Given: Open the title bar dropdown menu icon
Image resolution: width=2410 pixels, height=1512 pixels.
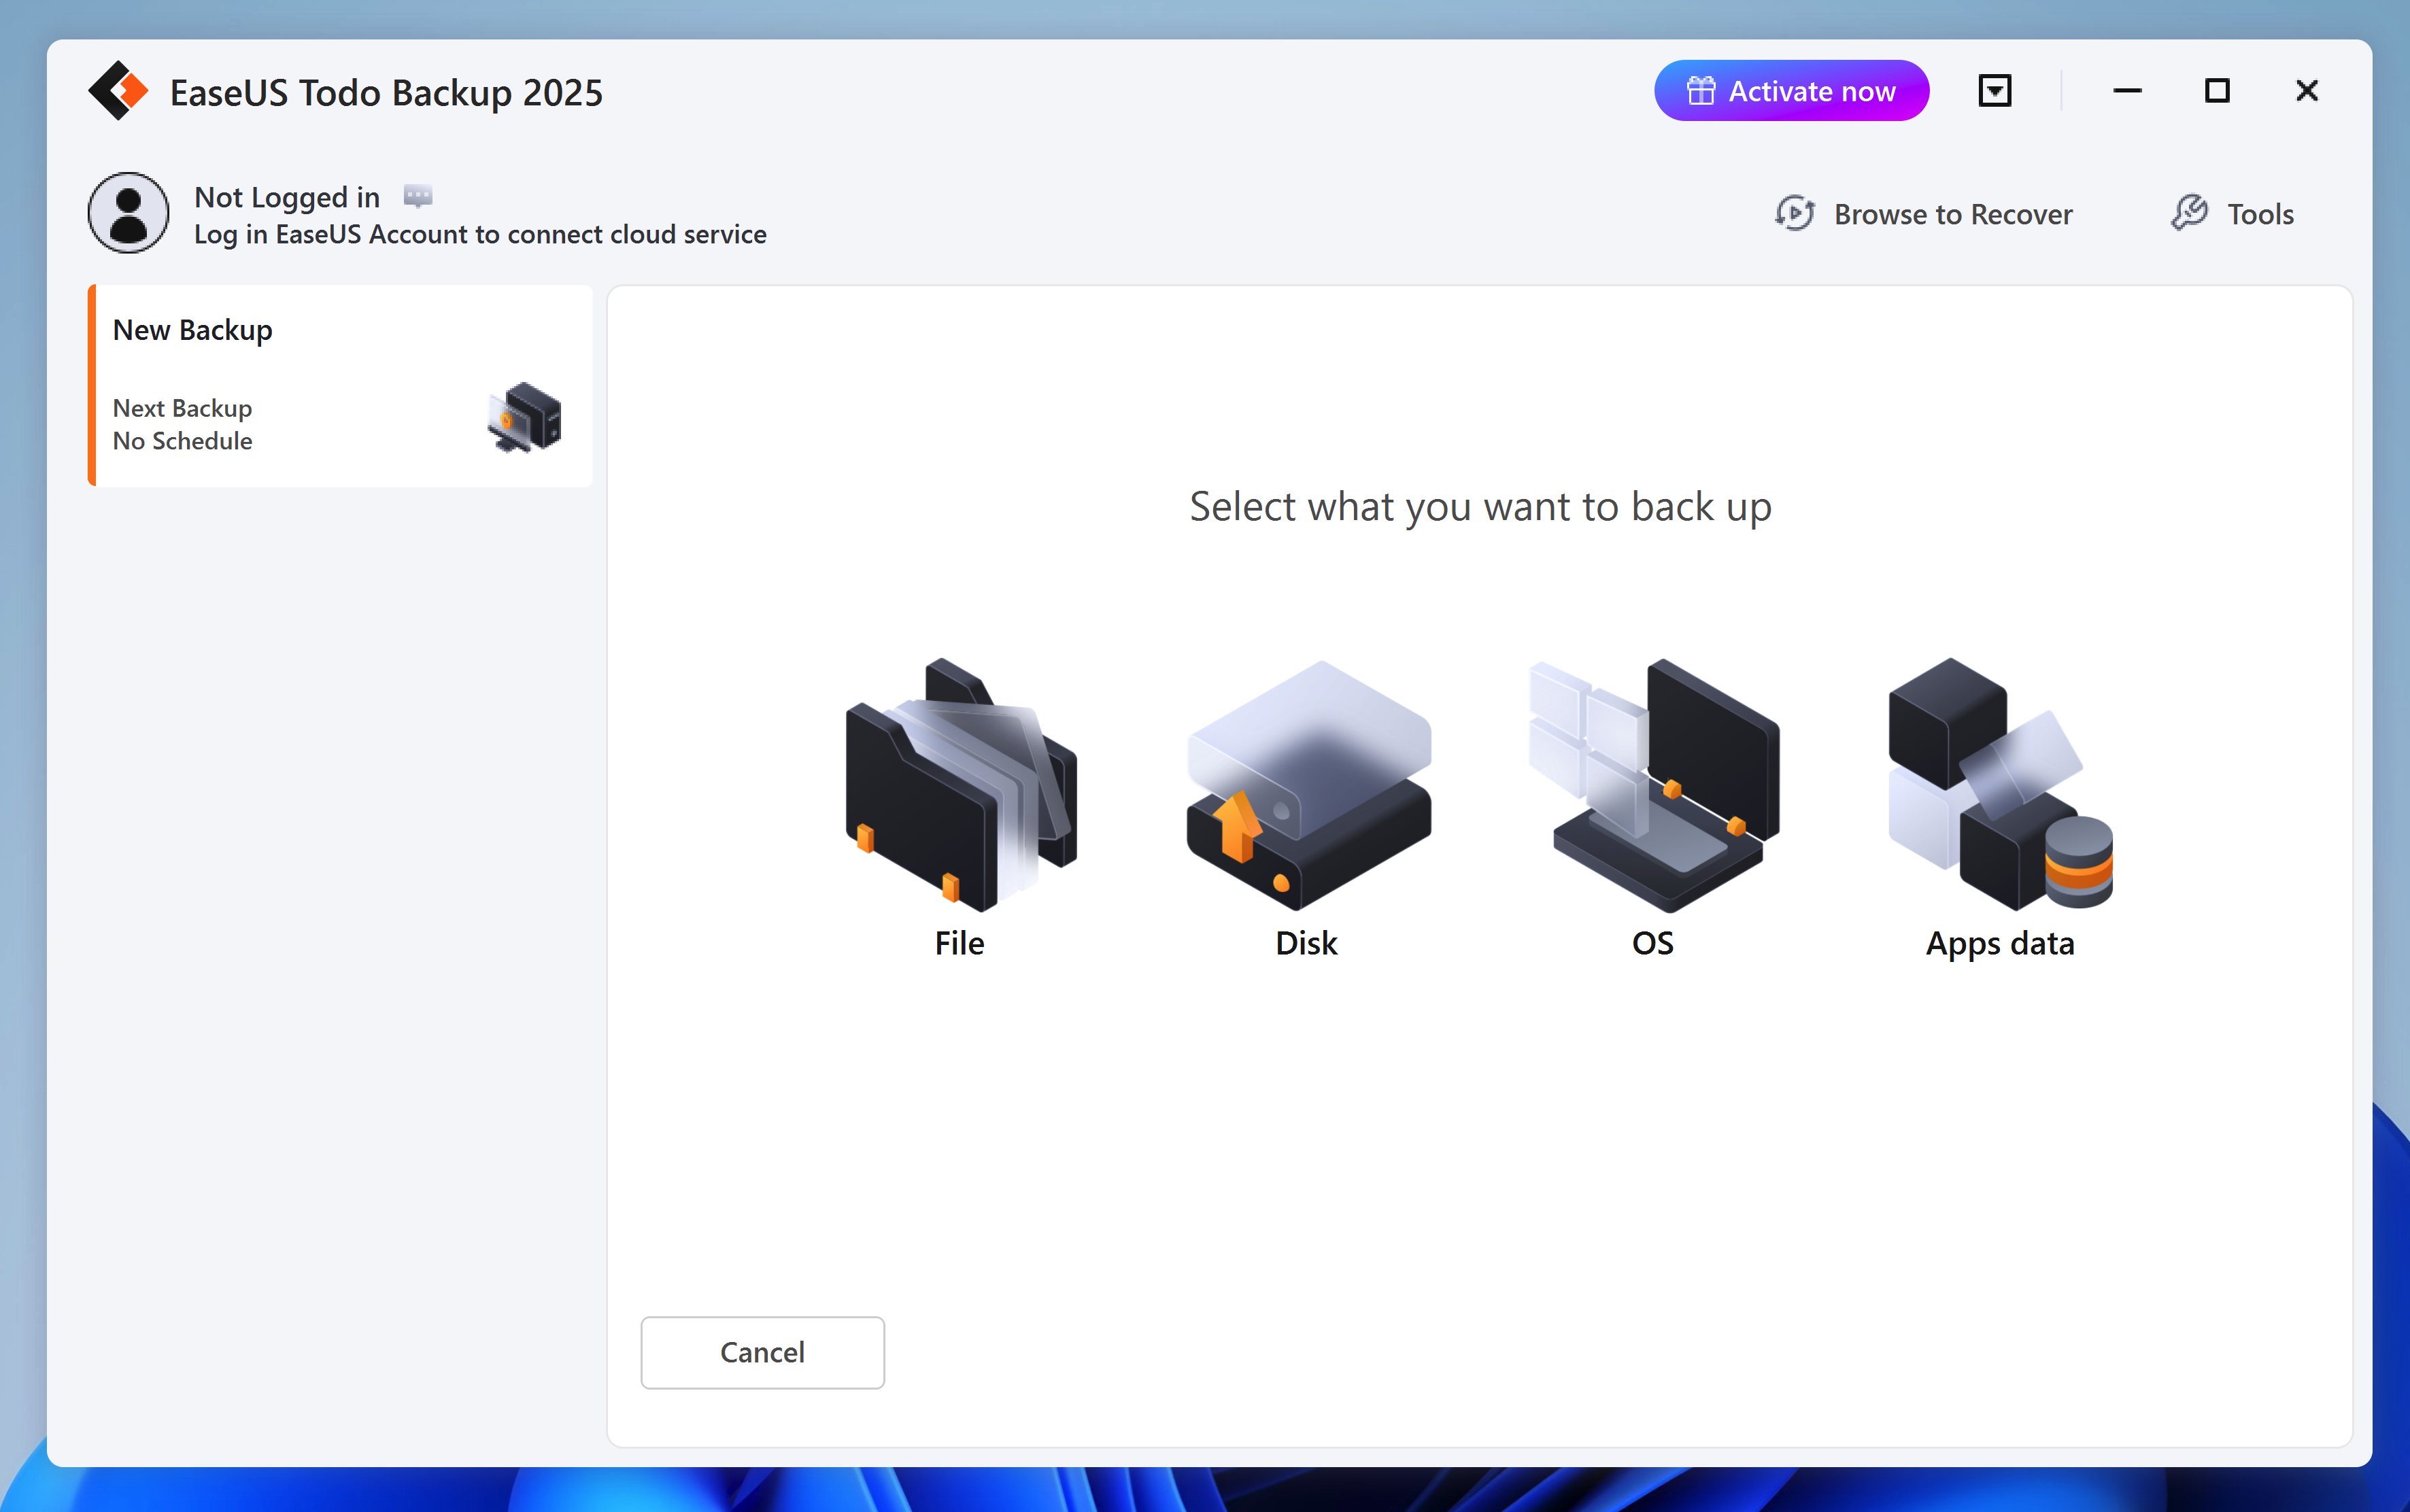Looking at the screenshot, I should 1995,91.
